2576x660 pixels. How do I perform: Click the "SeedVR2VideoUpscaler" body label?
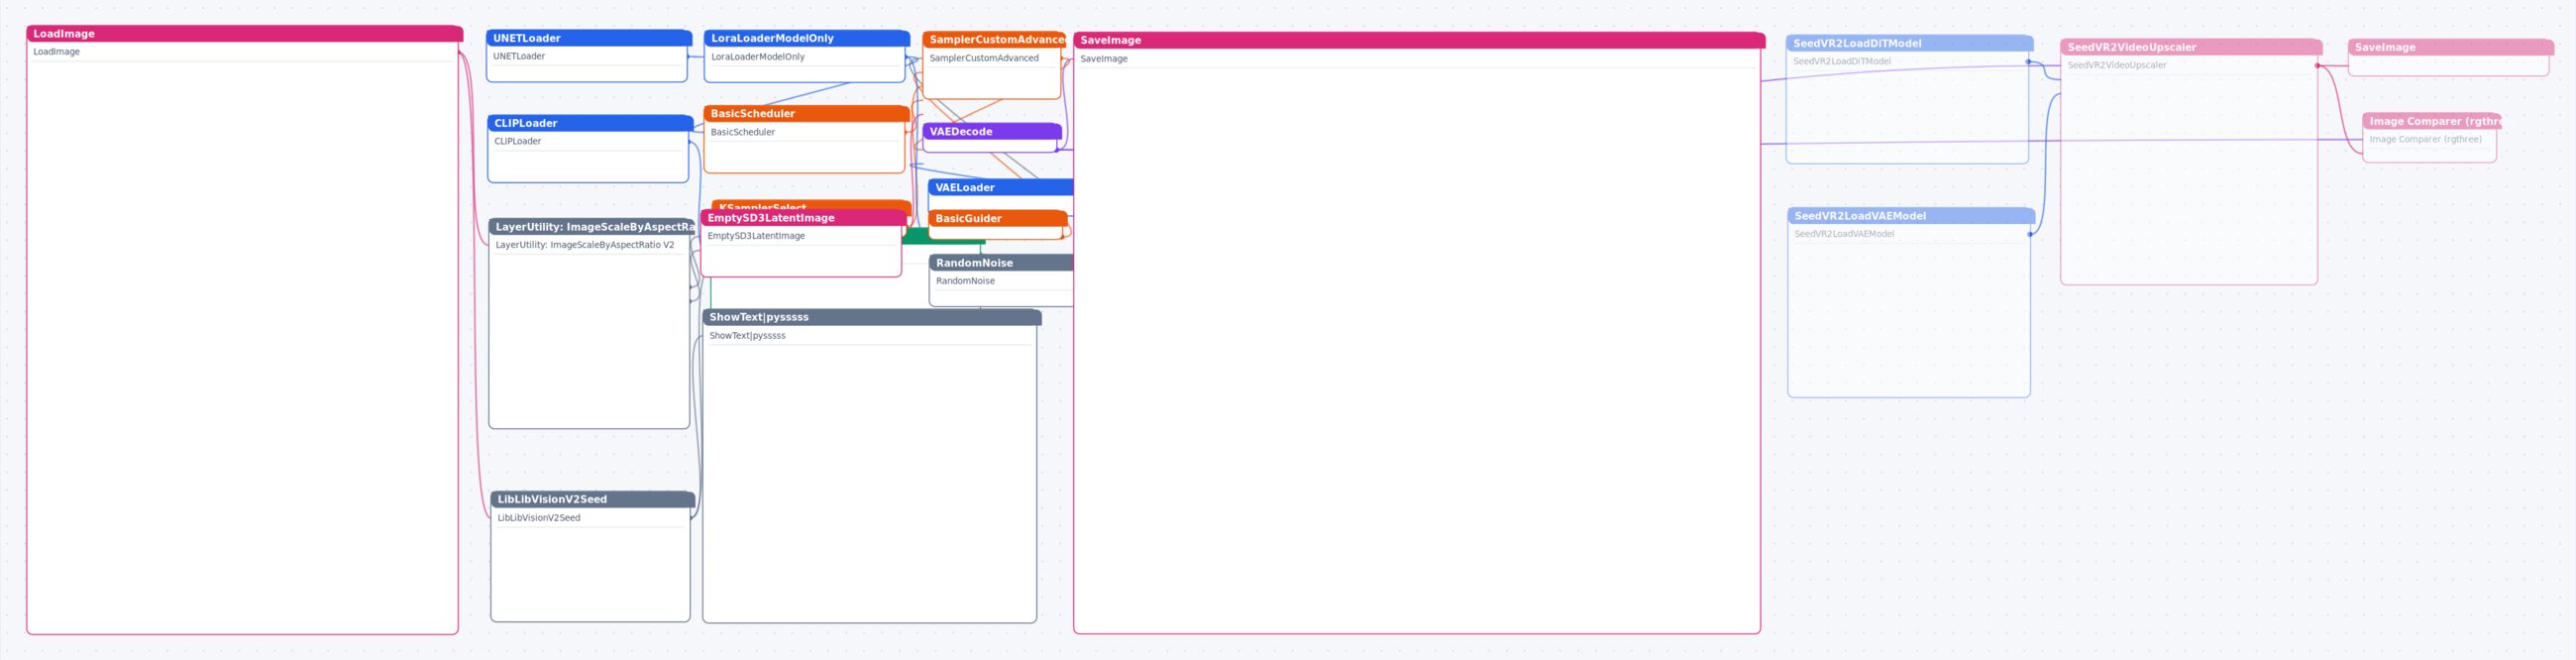(2117, 66)
